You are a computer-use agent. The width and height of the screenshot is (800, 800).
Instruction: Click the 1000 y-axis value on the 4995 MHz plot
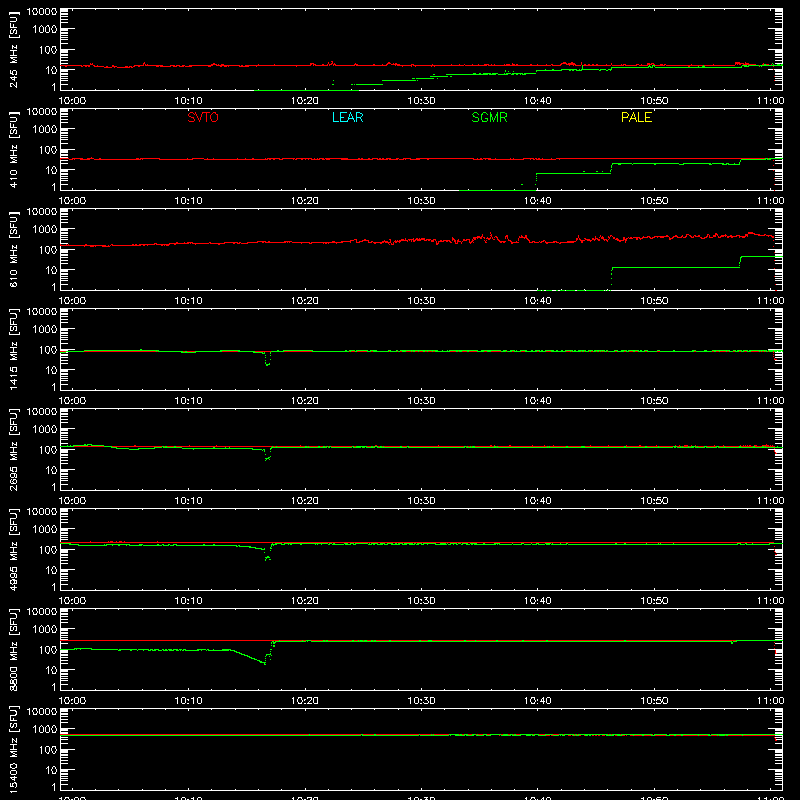pos(44,530)
